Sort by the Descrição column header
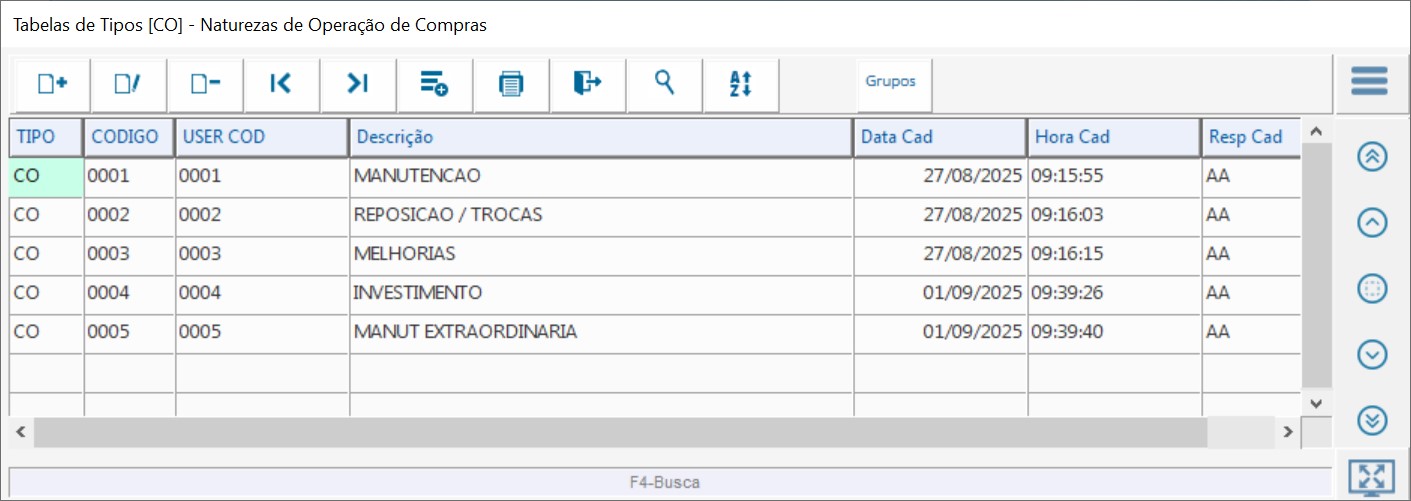 pyautogui.click(x=600, y=137)
